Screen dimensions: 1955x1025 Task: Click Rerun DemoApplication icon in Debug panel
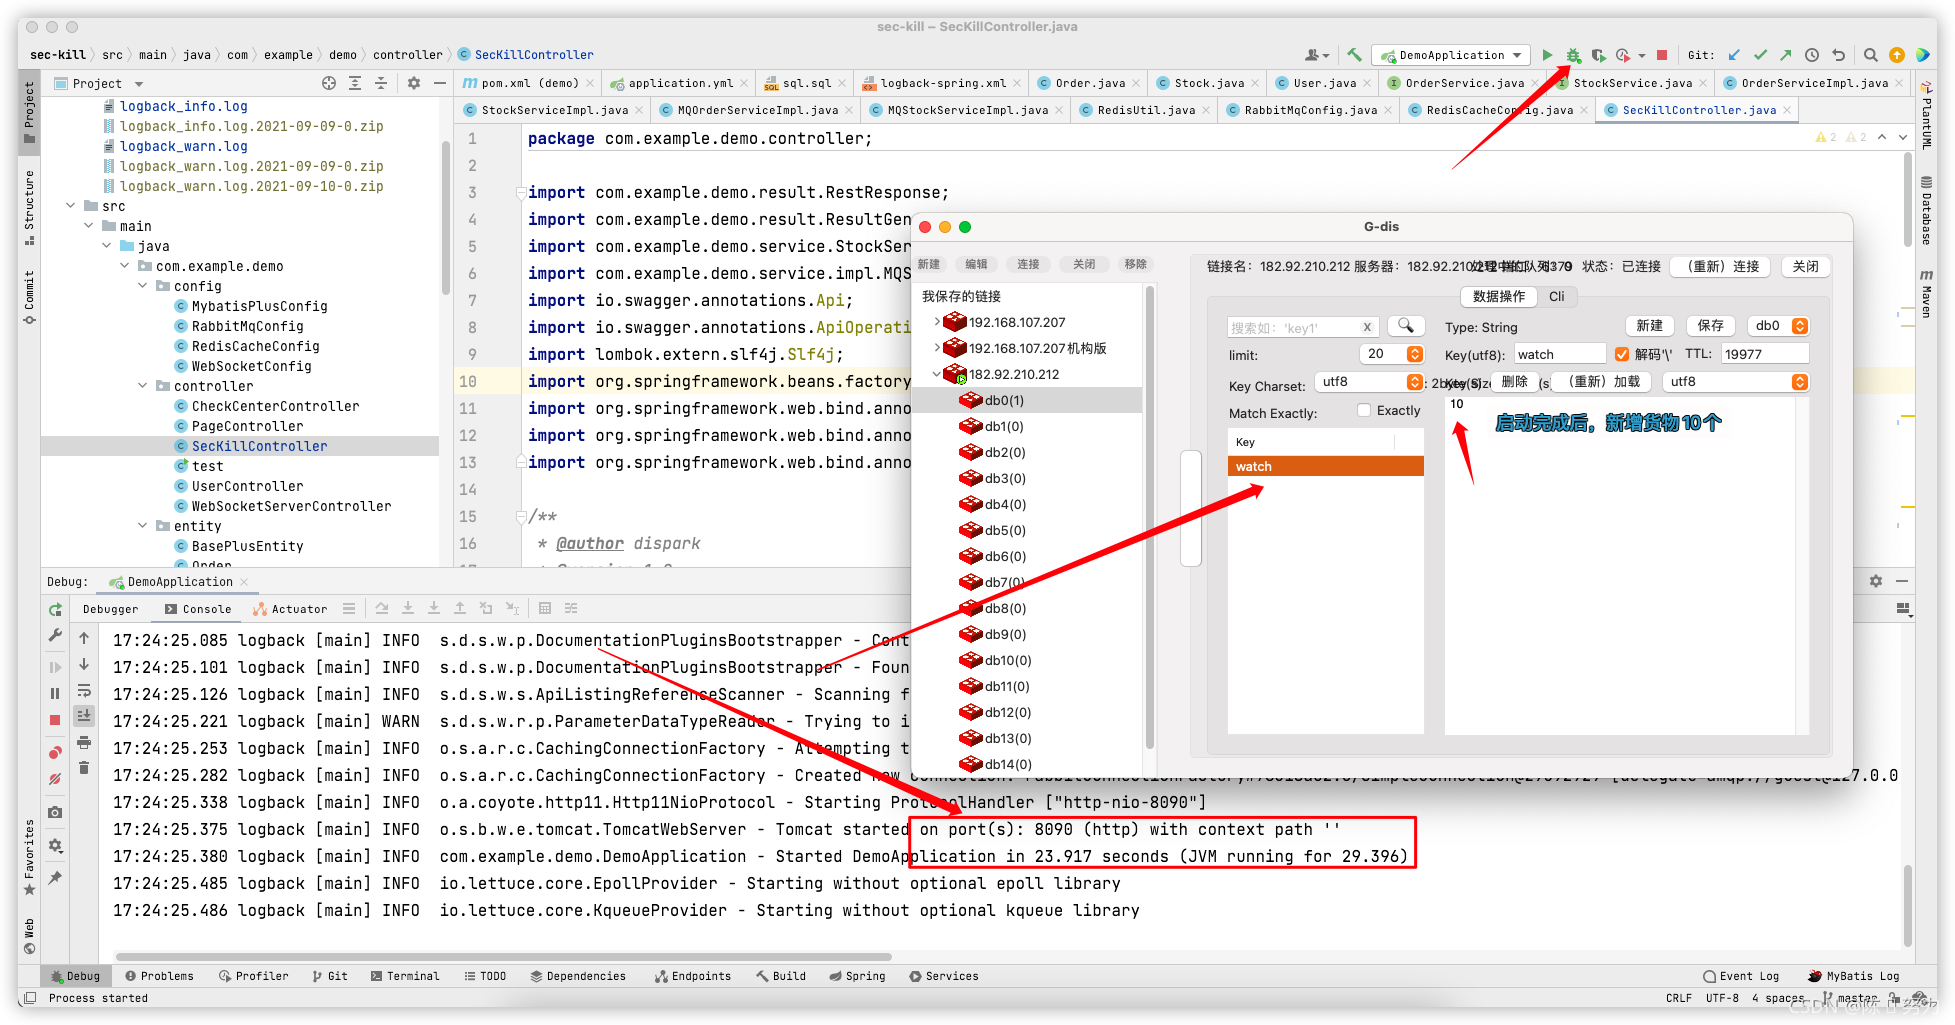(55, 609)
